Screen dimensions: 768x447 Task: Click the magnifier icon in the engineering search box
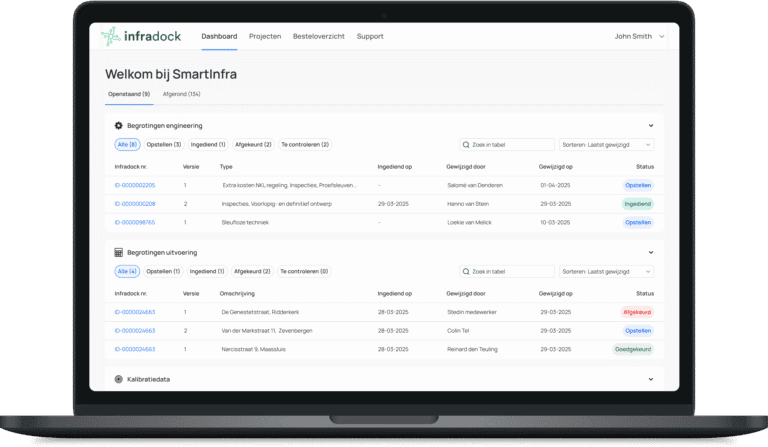pyautogui.click(x=466, y=145)
